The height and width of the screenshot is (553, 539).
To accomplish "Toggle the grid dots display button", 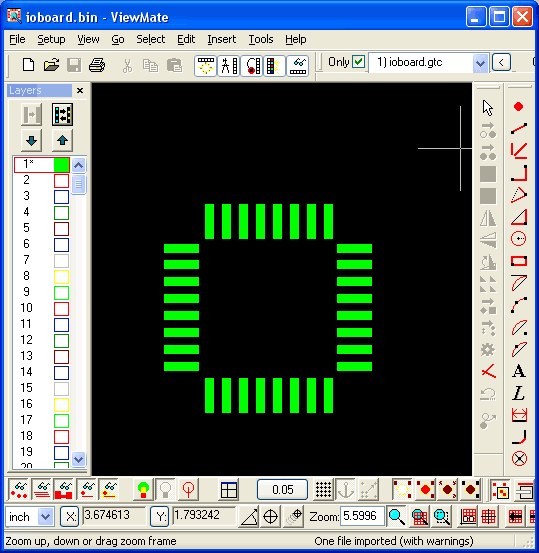I will click(323, 490).
